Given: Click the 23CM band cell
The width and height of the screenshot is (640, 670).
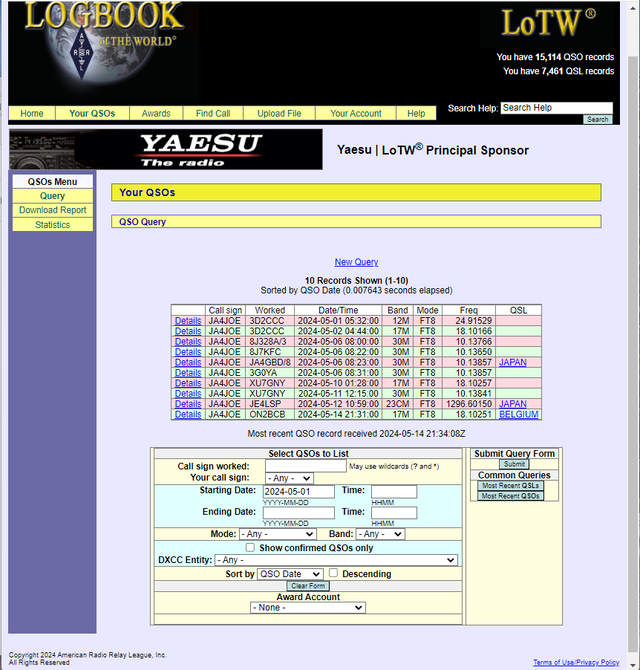Looking at the screenshot, I should pyautogui.click(x=398, y=404).
